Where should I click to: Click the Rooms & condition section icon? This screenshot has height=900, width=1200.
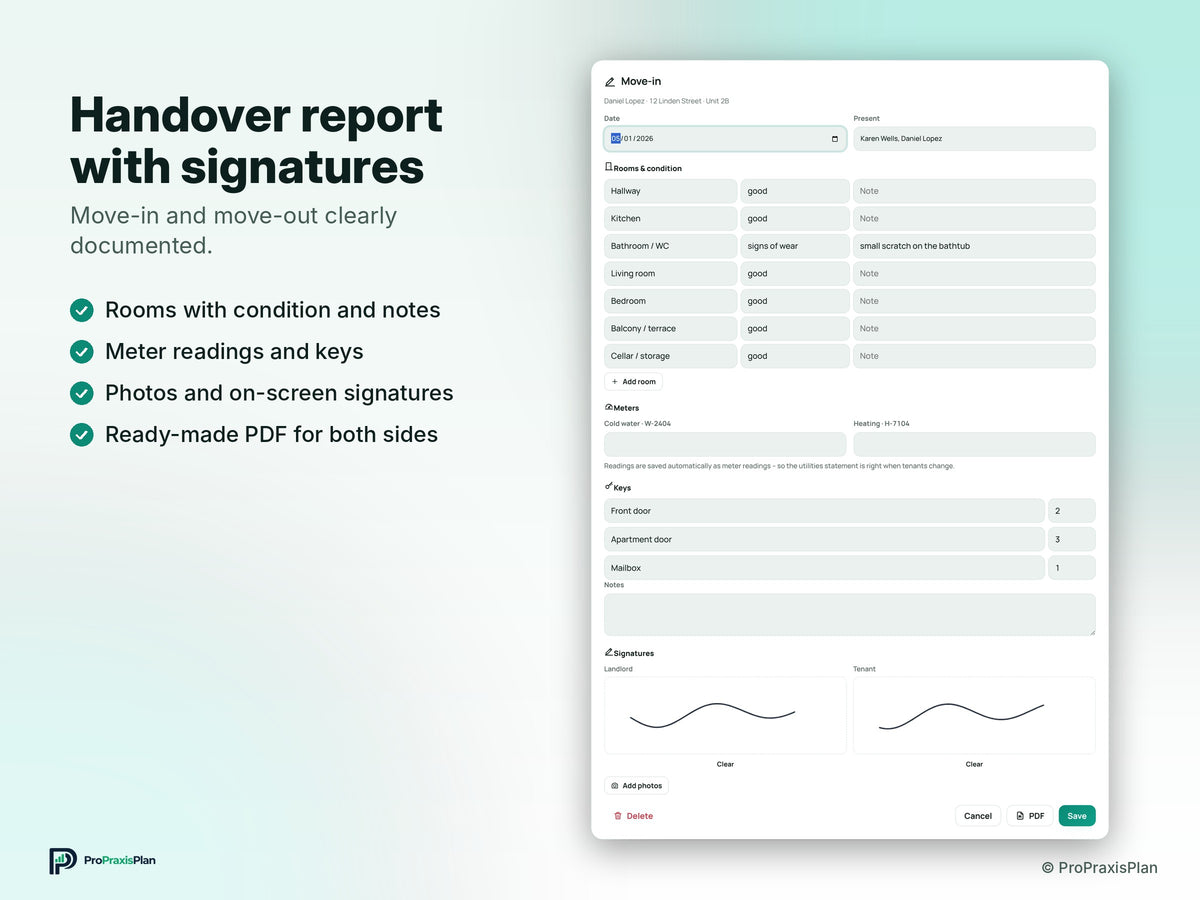click(x=608, y=167)
